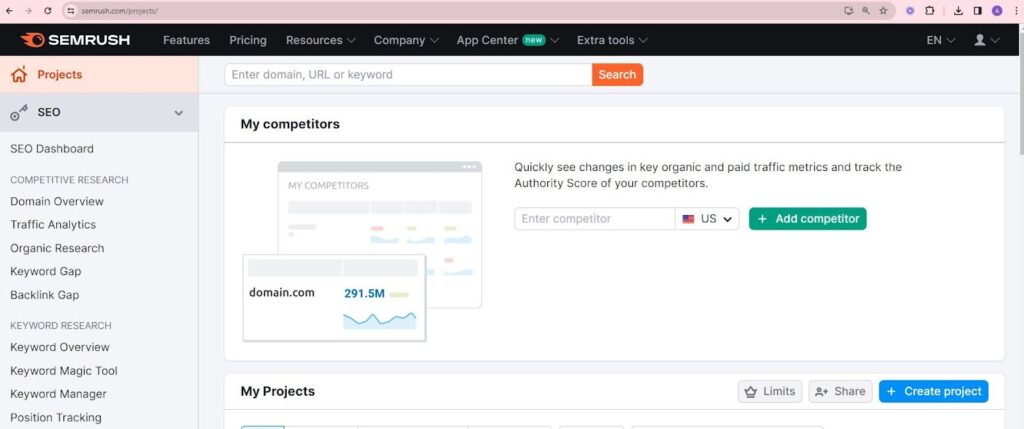Click the Limits button

(770, 391)
